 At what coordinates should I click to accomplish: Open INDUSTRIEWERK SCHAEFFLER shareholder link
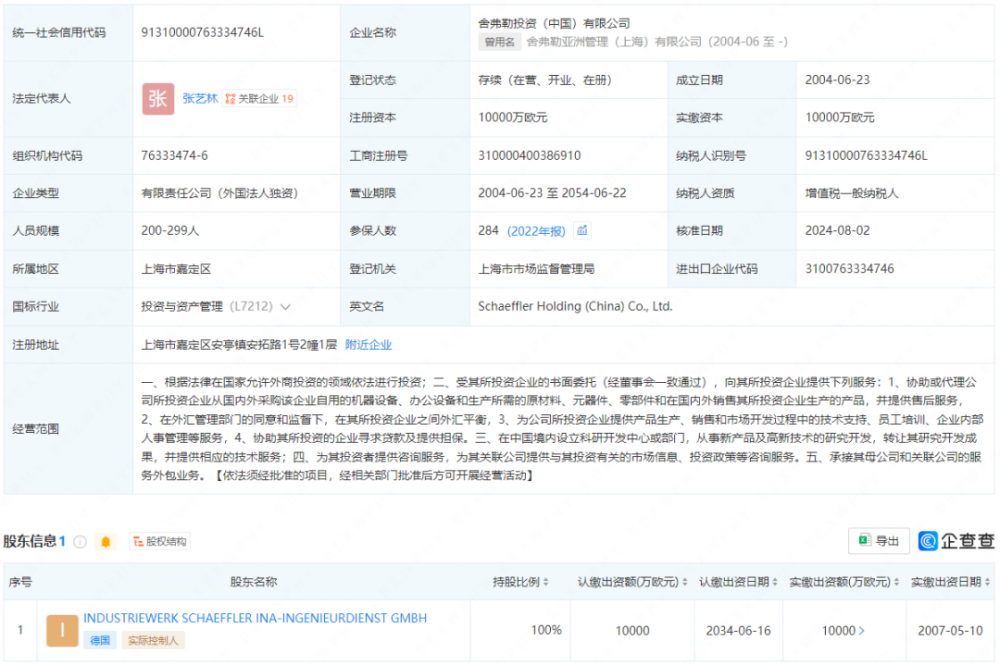[x=255, y=618]
